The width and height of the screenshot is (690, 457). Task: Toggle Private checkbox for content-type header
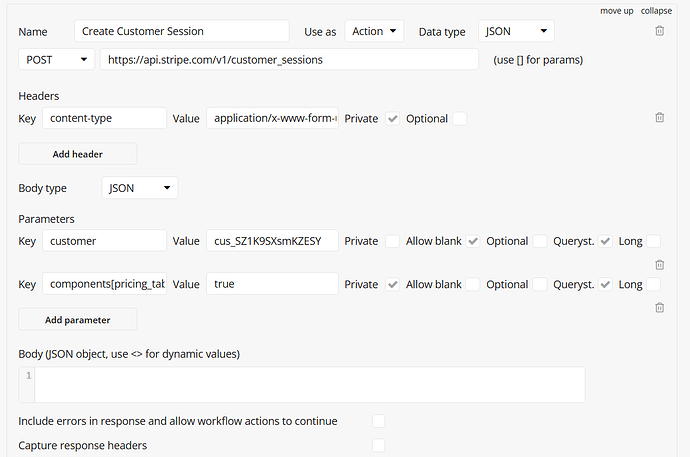393,118
